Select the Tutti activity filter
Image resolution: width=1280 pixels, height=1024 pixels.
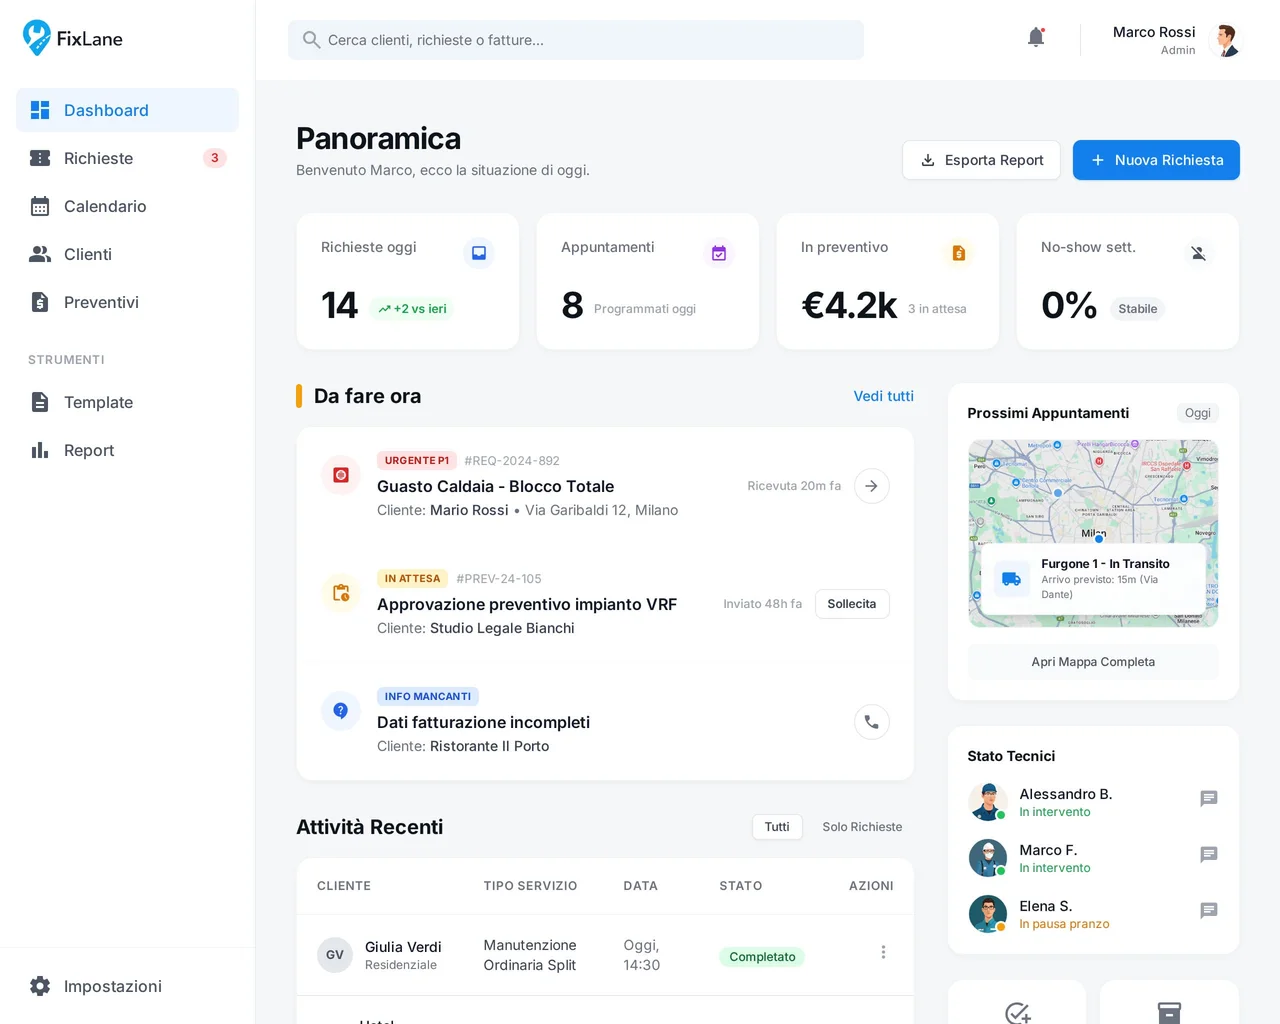pos(777,827)
